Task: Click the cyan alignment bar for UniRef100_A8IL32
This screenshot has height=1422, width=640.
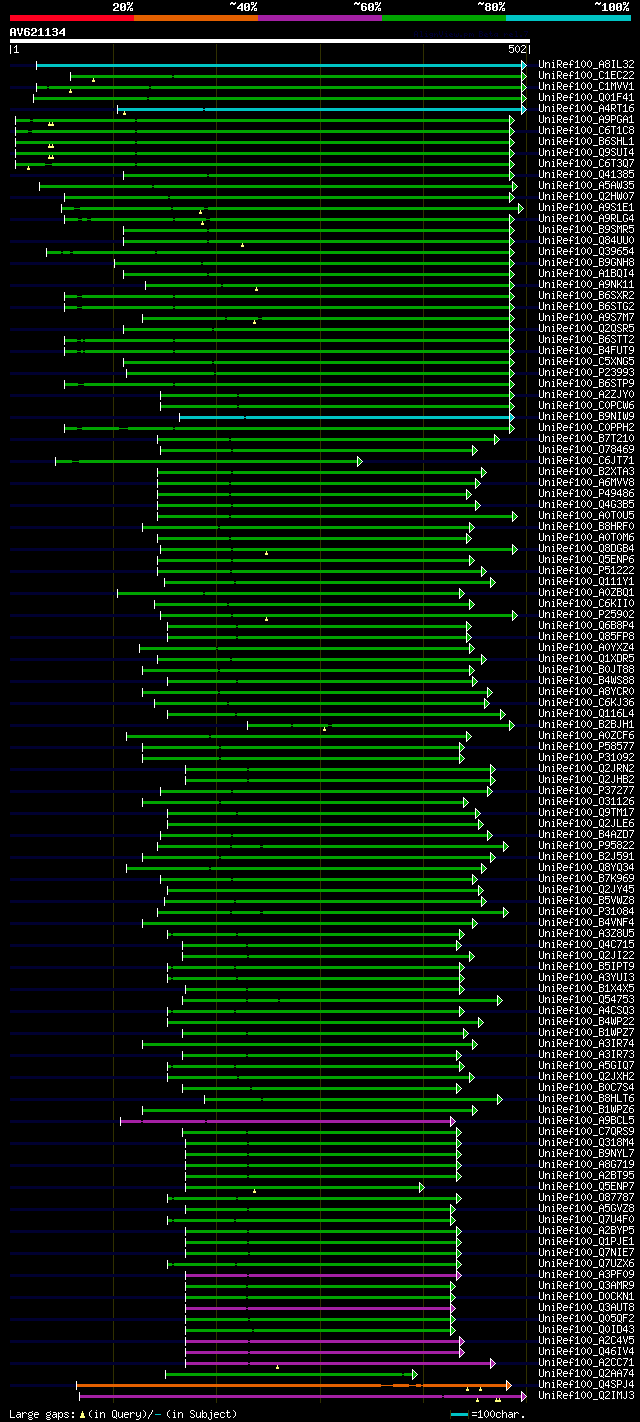Action: (281, 65)
